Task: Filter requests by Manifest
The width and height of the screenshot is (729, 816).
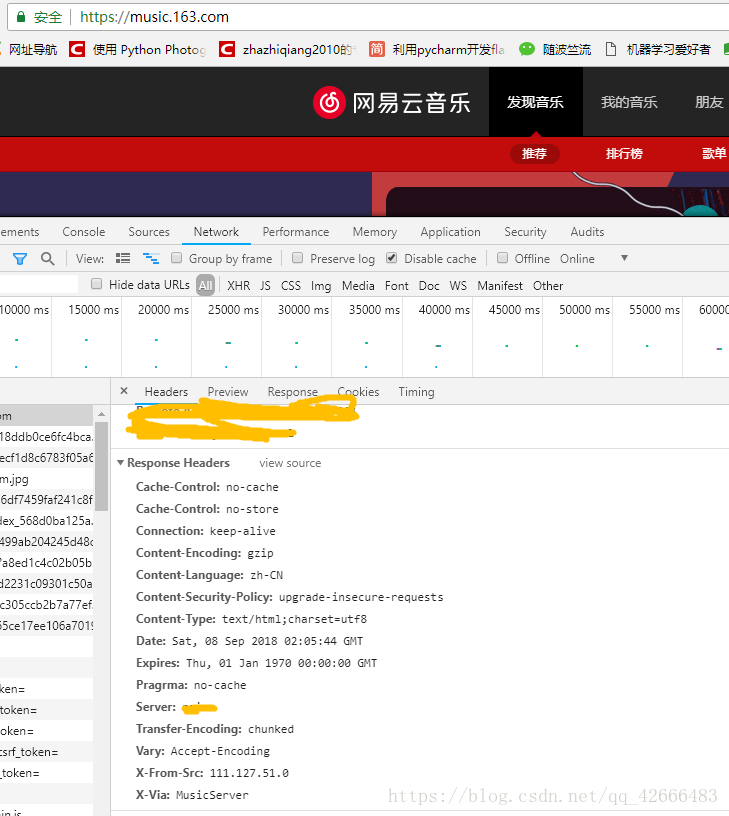Action: tap(500, 286)
